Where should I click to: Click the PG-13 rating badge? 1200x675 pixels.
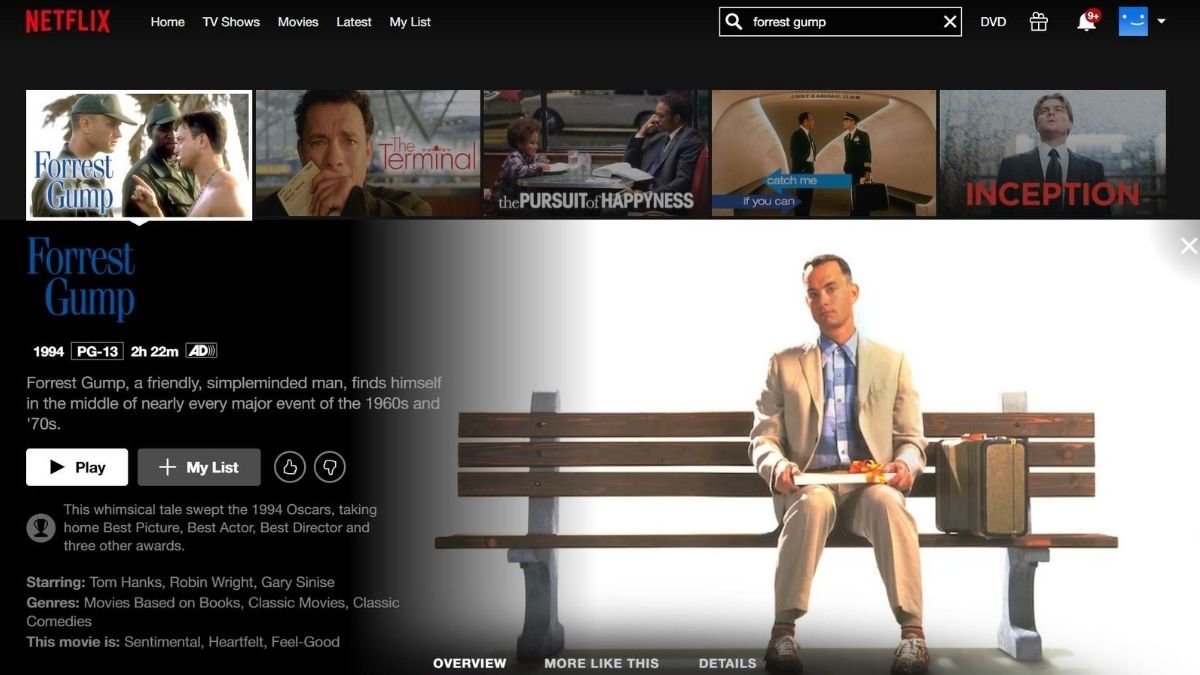coord(97,351)
